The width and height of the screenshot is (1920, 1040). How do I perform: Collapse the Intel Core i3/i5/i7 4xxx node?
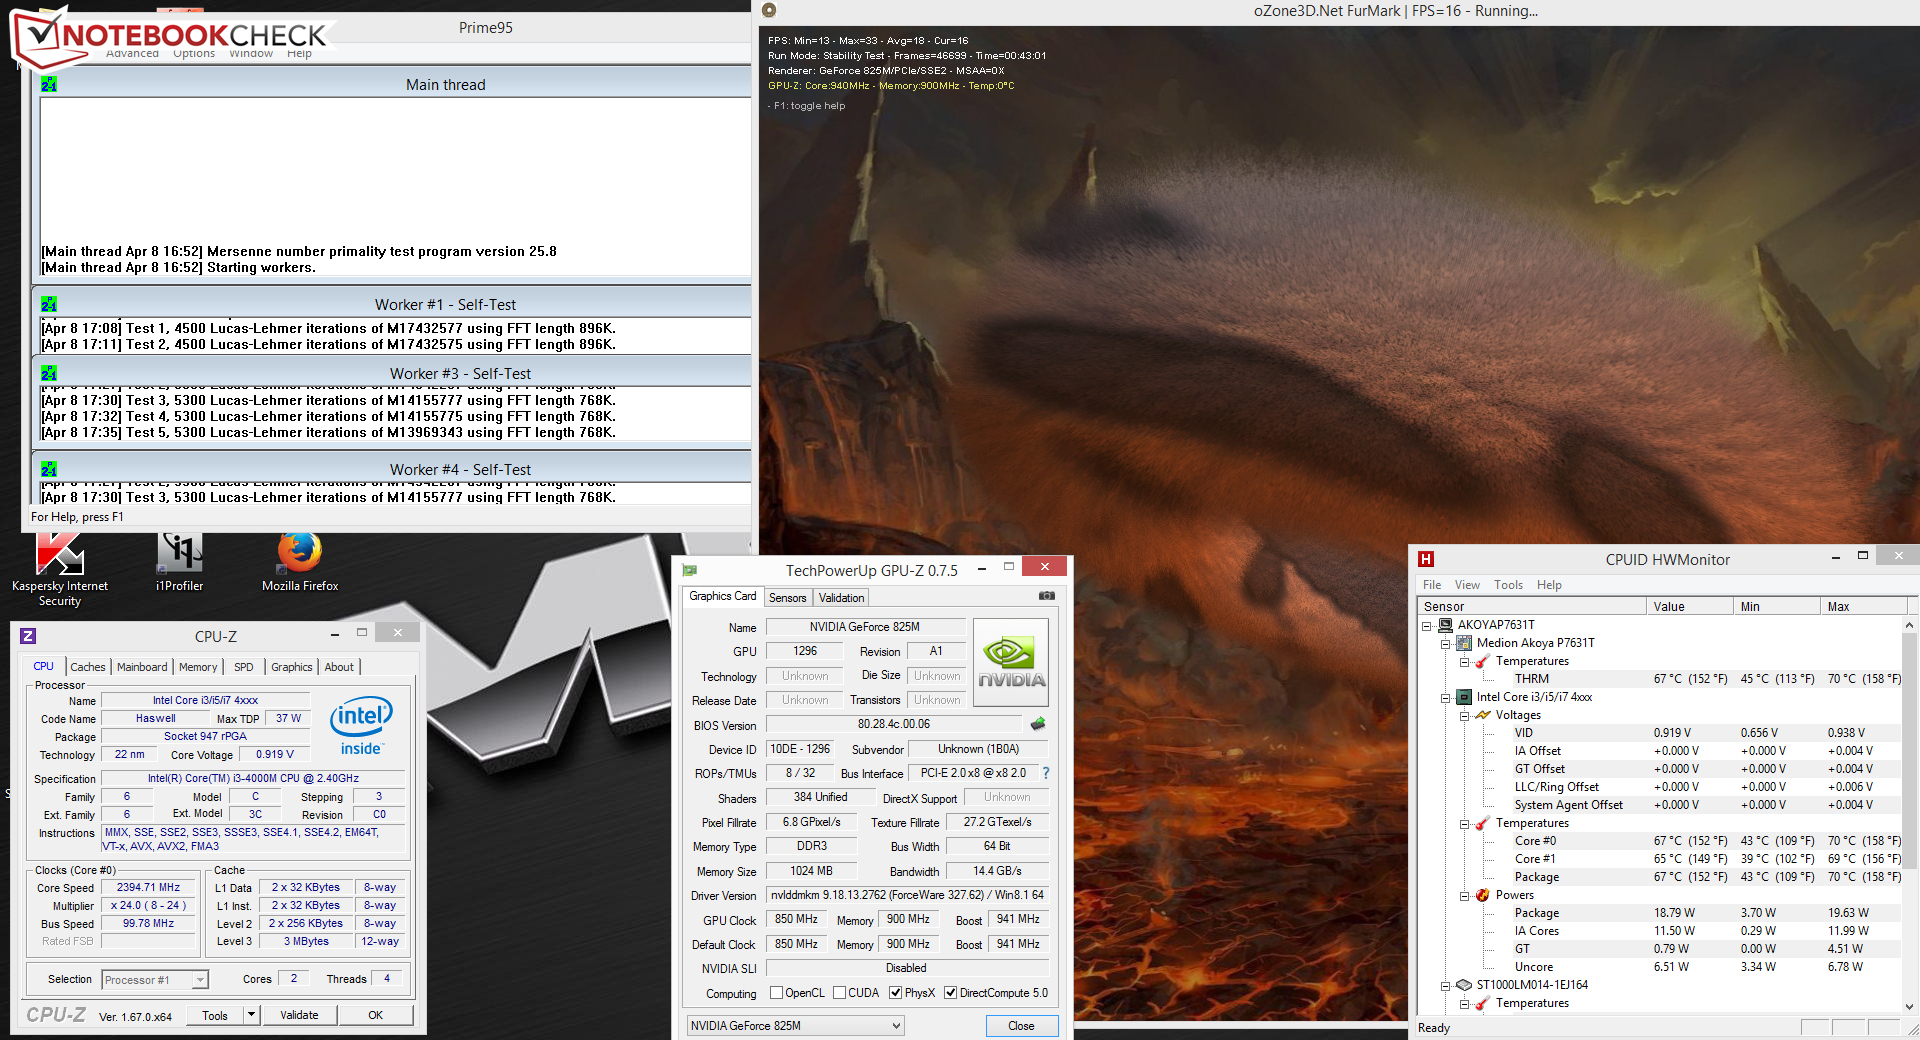(x=1446, y=698)
